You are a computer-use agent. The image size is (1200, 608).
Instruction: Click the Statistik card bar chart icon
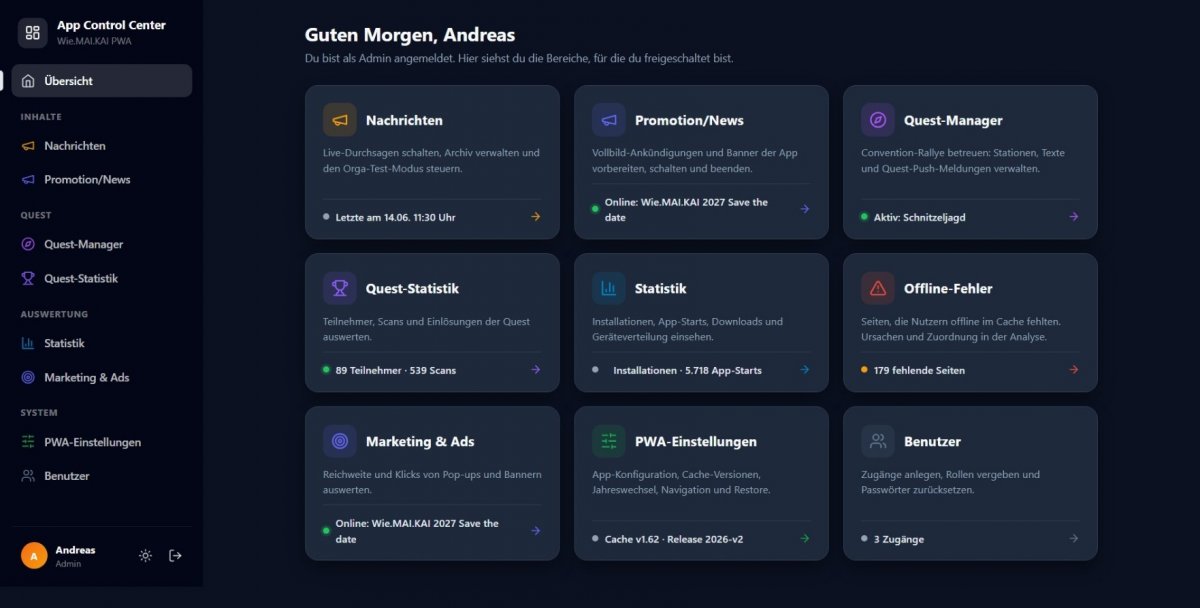coord(609,288)
